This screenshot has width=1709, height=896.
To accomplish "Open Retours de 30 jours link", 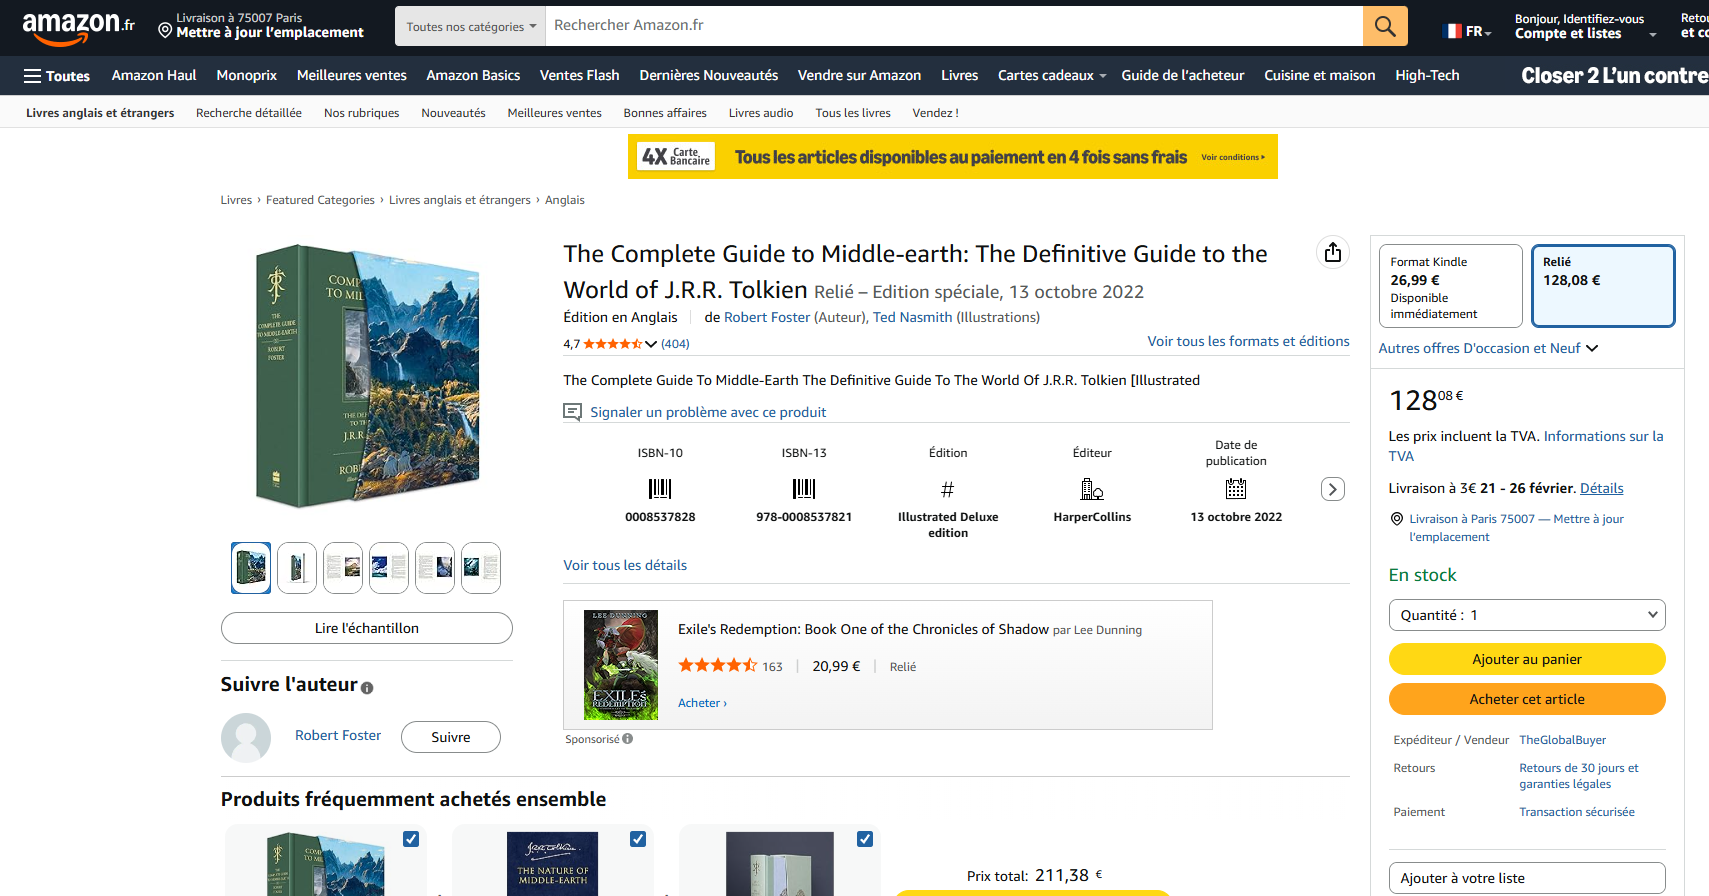I will click(x=1579, y=776).
